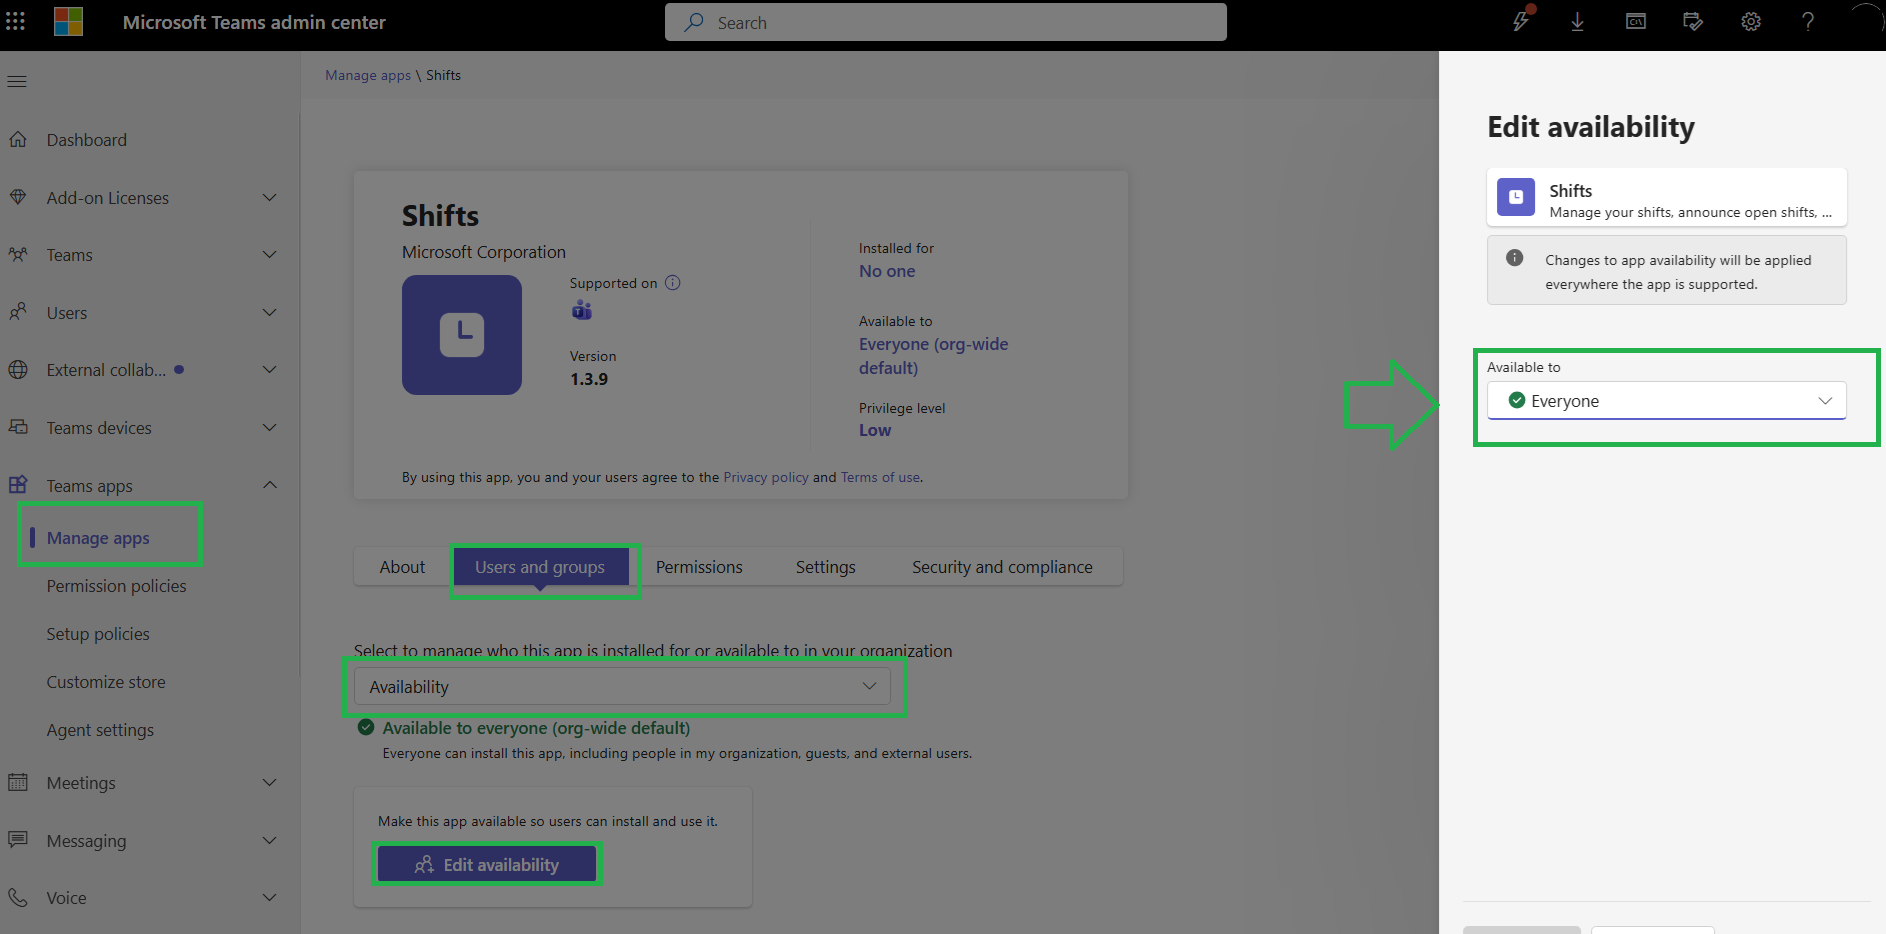The height and width of the screenshot is (934, 1886).
Task: Click the Microsoft logo in header
Action: pos(68,21)
